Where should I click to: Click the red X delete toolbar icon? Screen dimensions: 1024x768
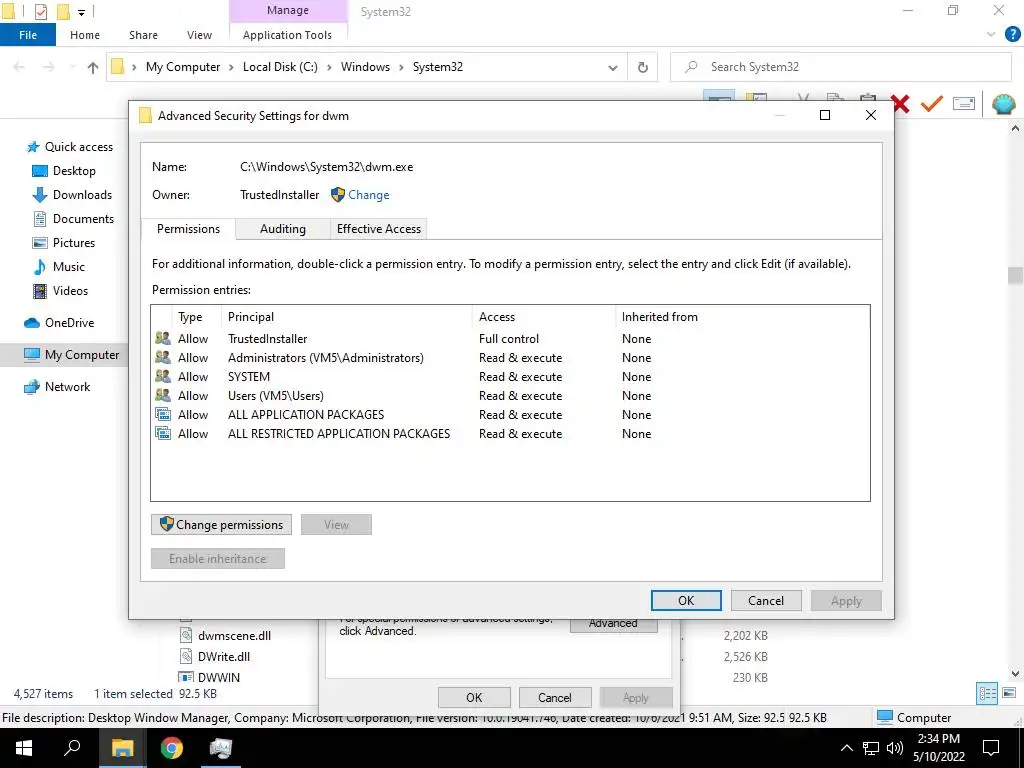(901, 104)
